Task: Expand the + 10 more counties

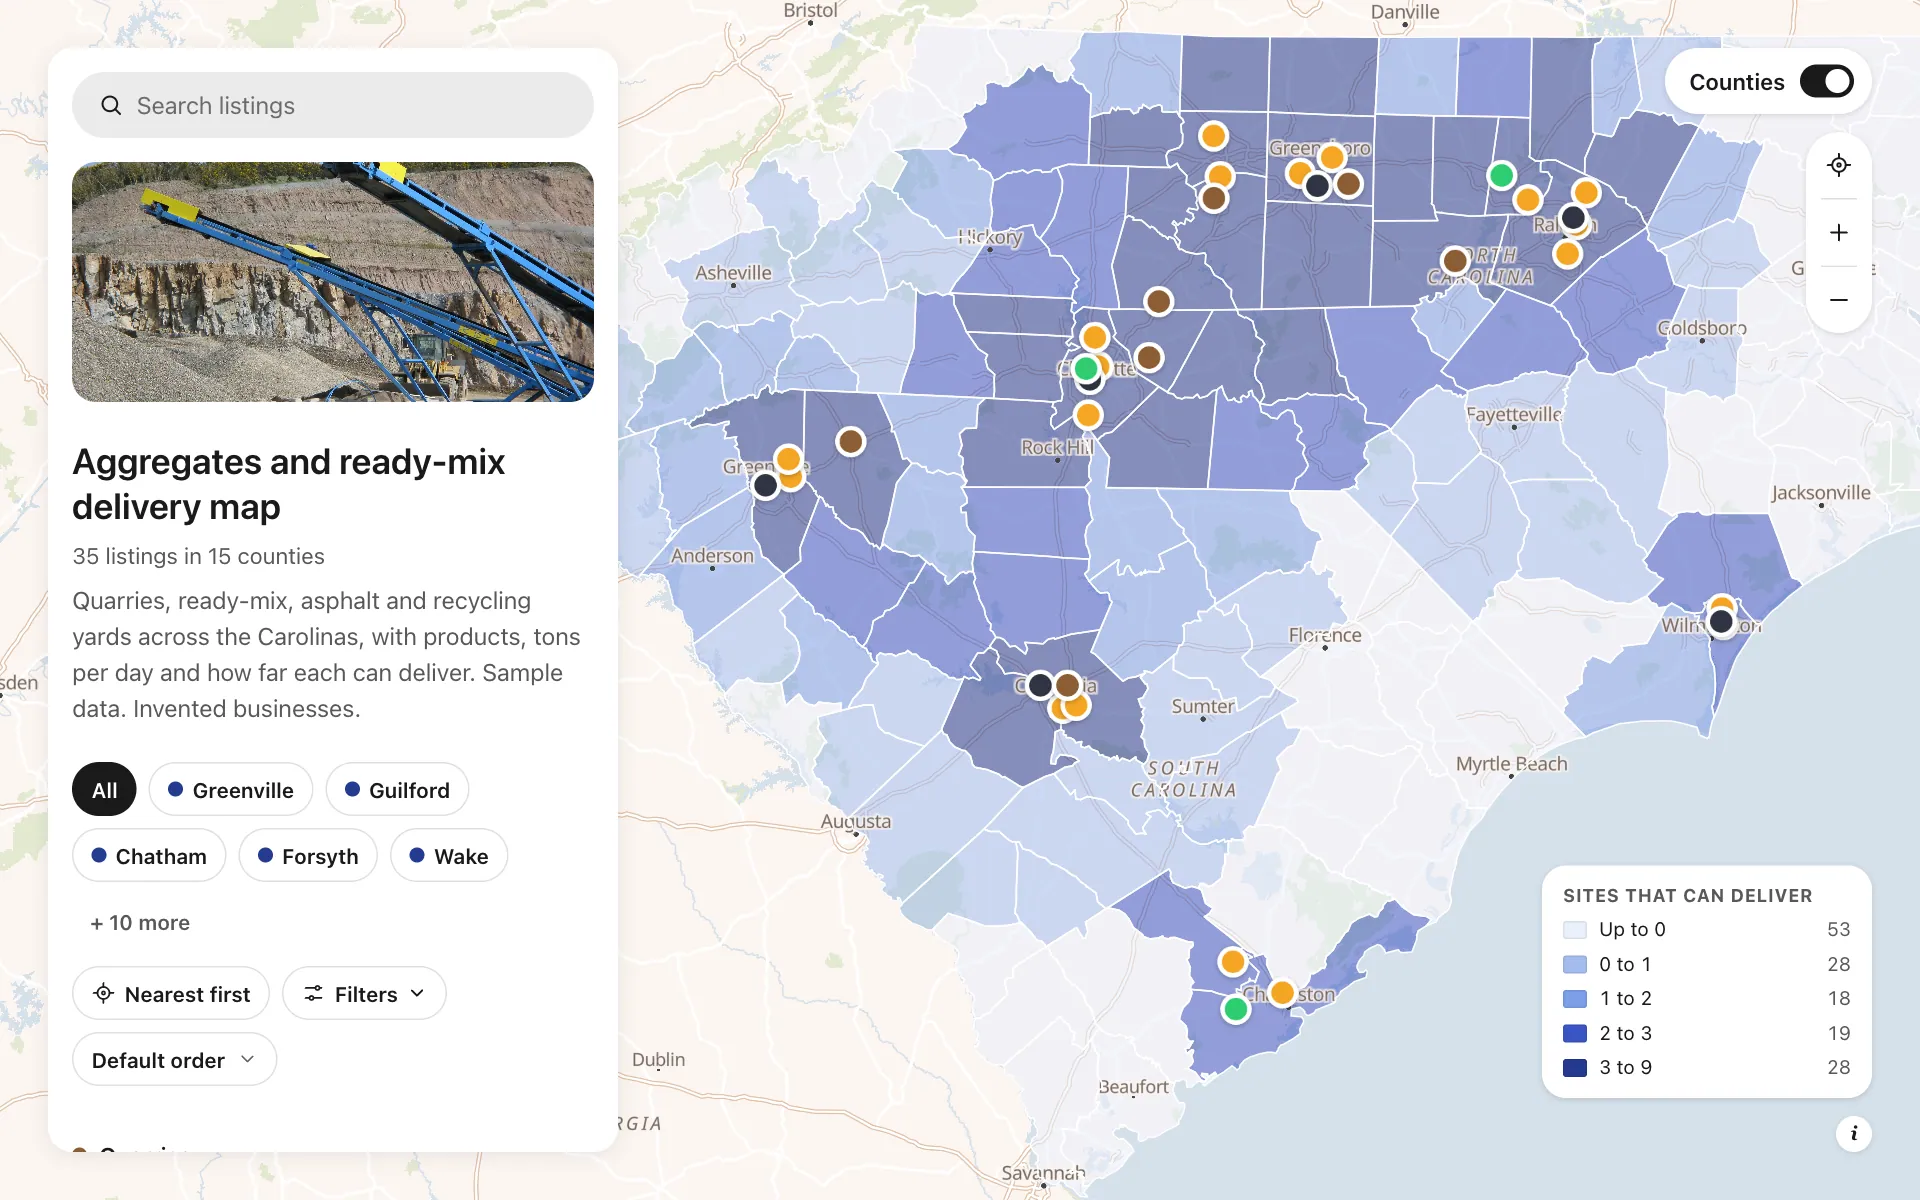Action: pyautogui.click(x=140, y=923)
